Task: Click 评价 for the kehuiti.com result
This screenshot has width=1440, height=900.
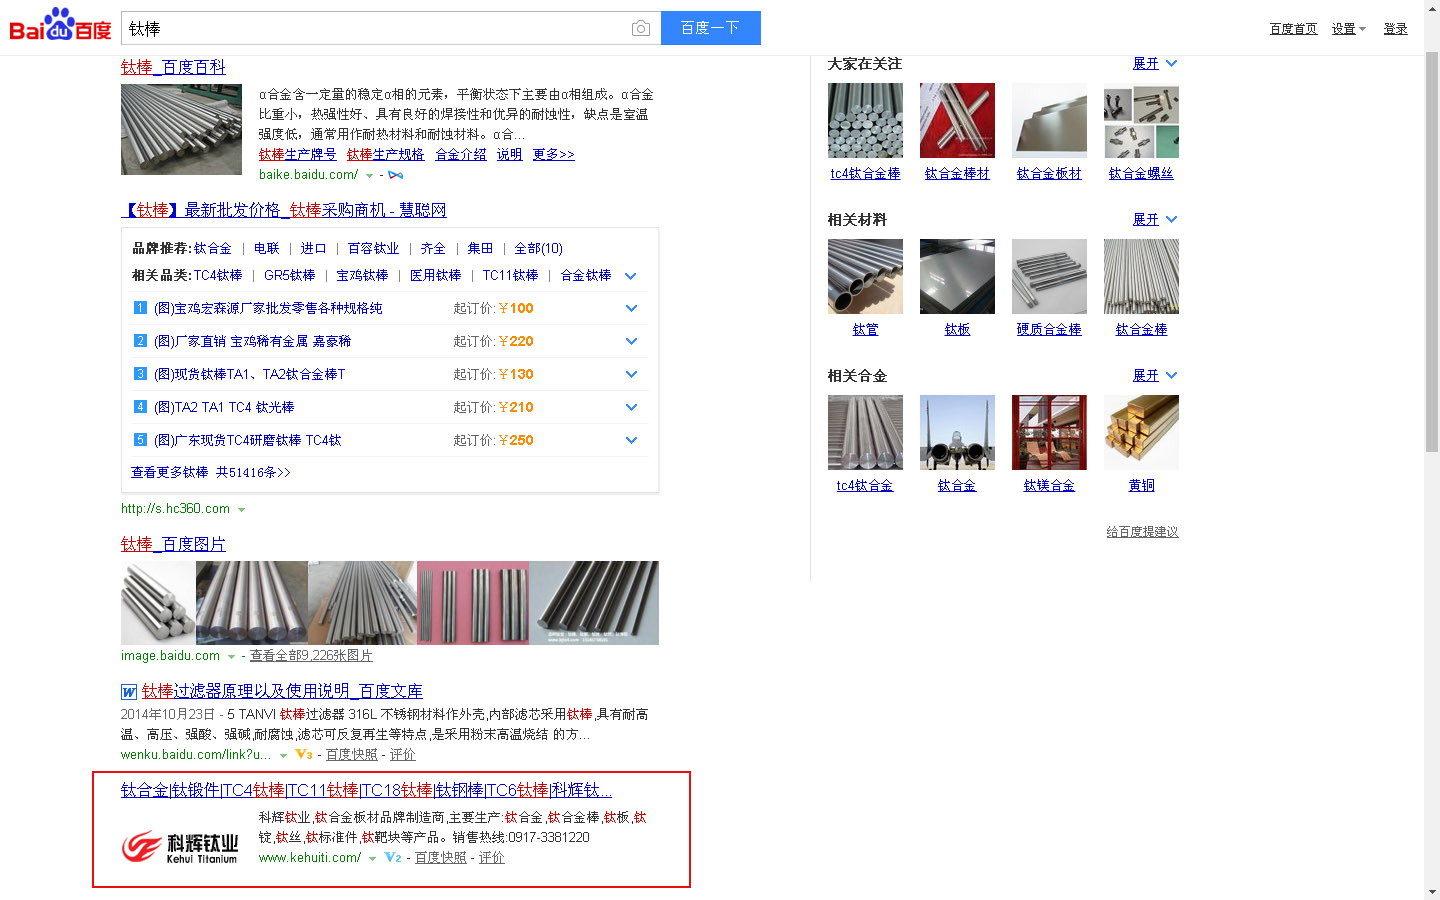Action: click(491, 858)
